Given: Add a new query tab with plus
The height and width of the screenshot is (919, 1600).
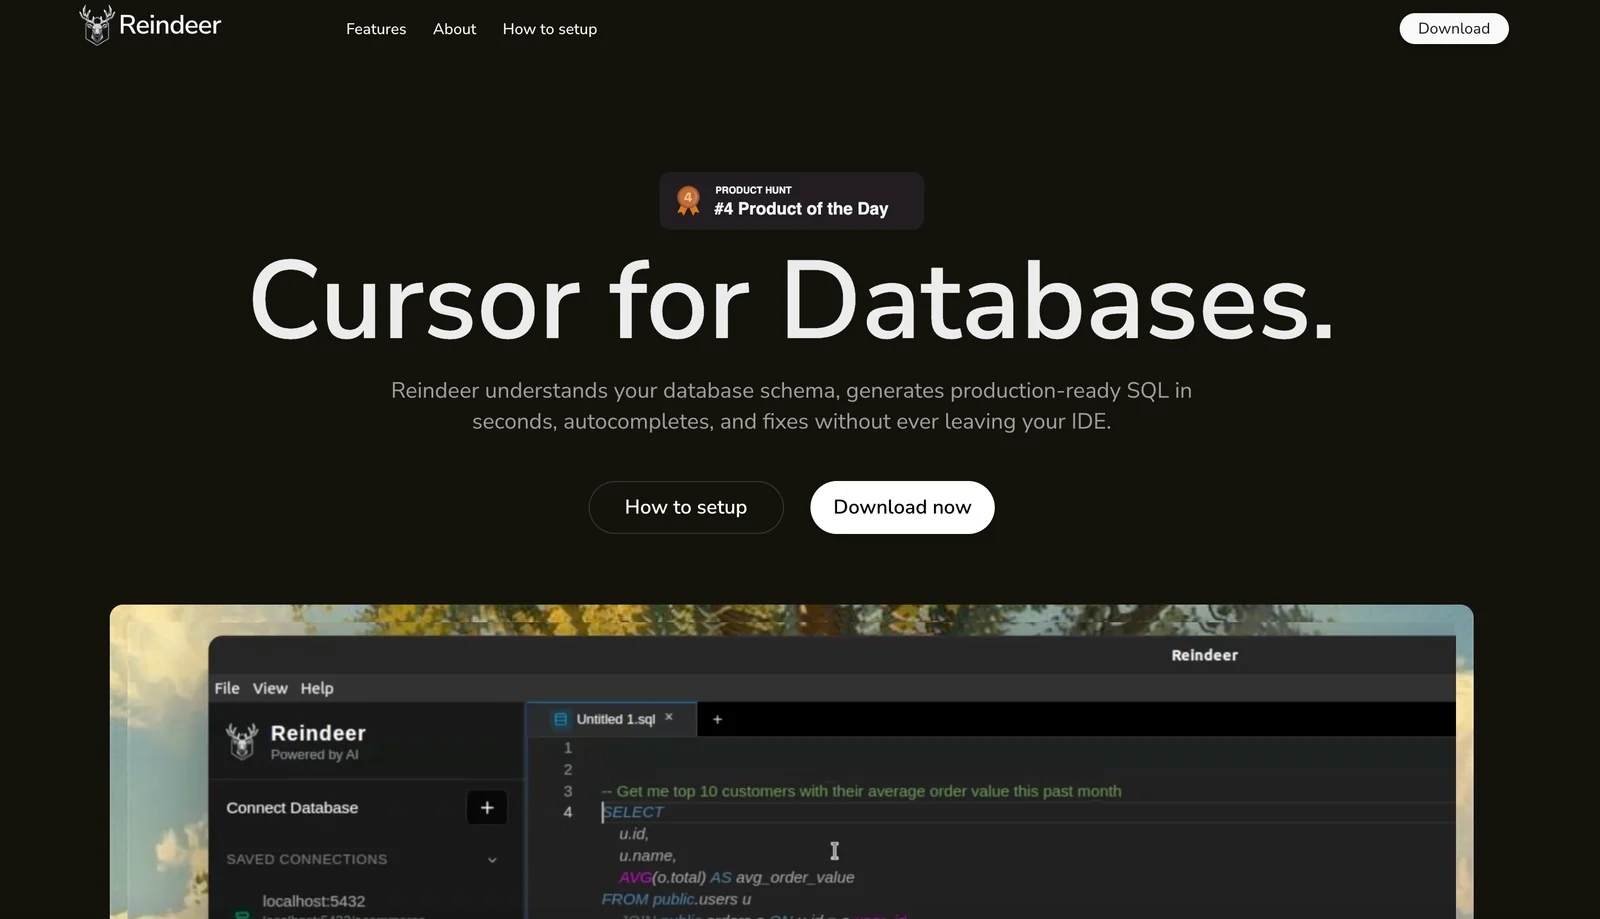Looking at the screenshot, I should [x=717, y=719].
